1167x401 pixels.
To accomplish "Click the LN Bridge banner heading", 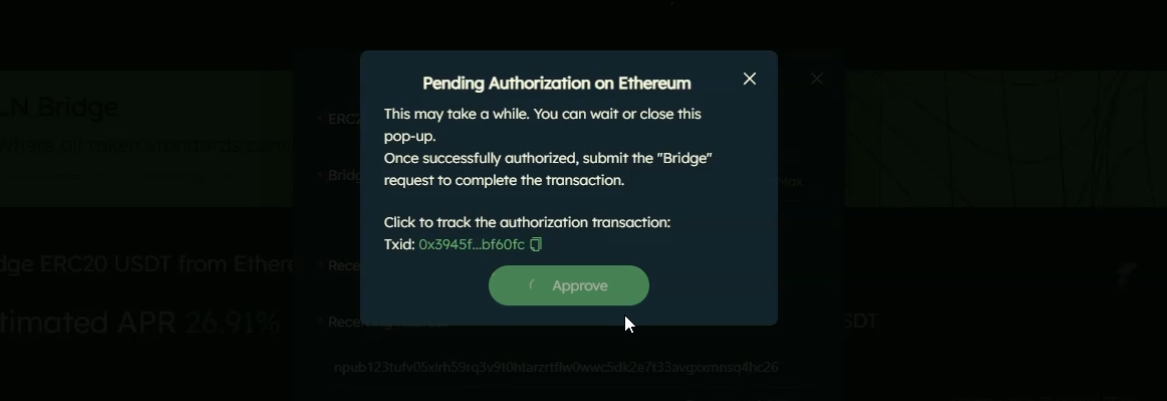I will coord(59,107).
